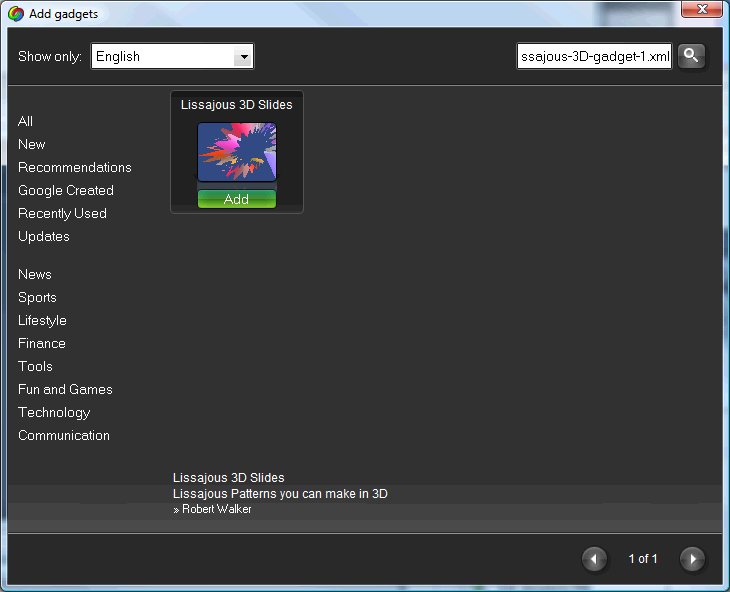The height and width of the screenshot is (592, 730).
Task: Click inside the gadget search field
Action: pyautogui.click(x=595, y=56)
